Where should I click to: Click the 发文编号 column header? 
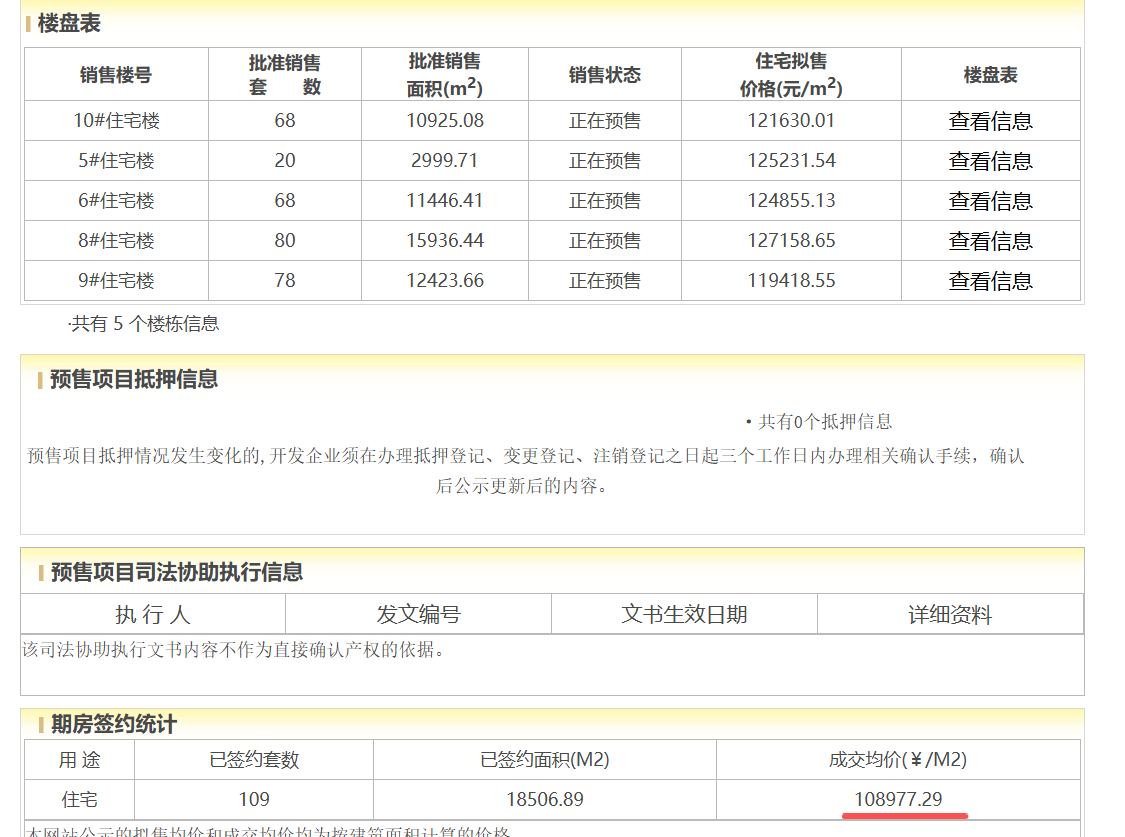(418, 614)
